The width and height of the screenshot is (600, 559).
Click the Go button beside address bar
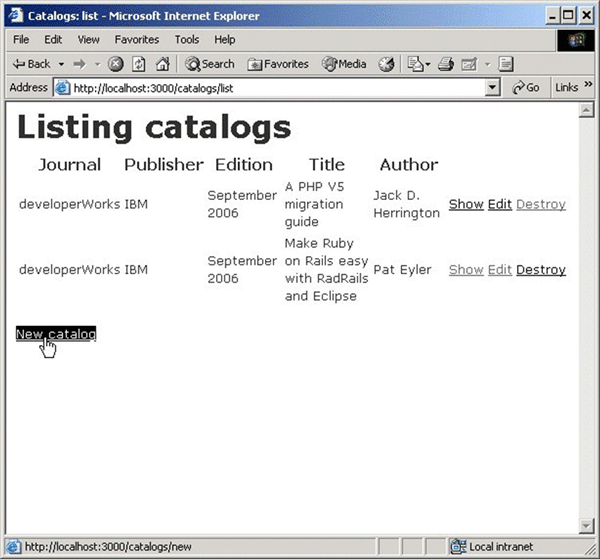tap(526, 88)
